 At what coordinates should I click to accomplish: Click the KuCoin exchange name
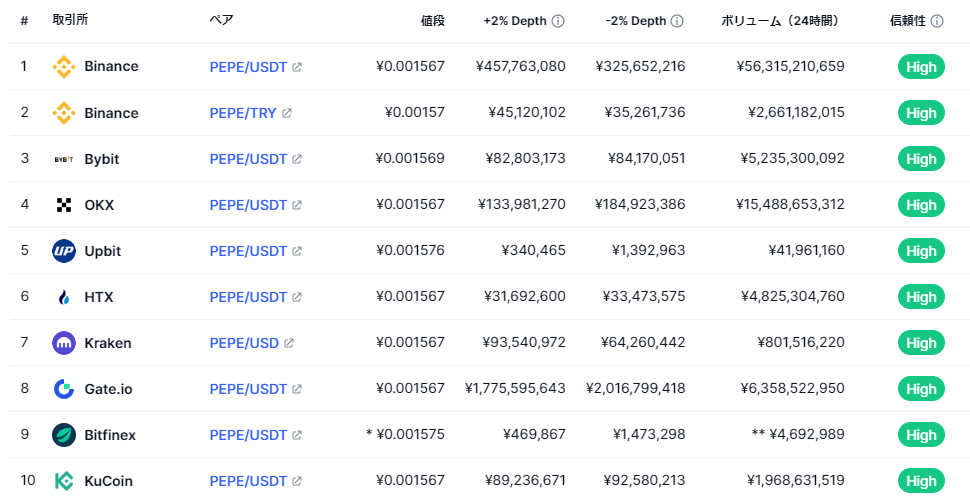click(108, 481)
